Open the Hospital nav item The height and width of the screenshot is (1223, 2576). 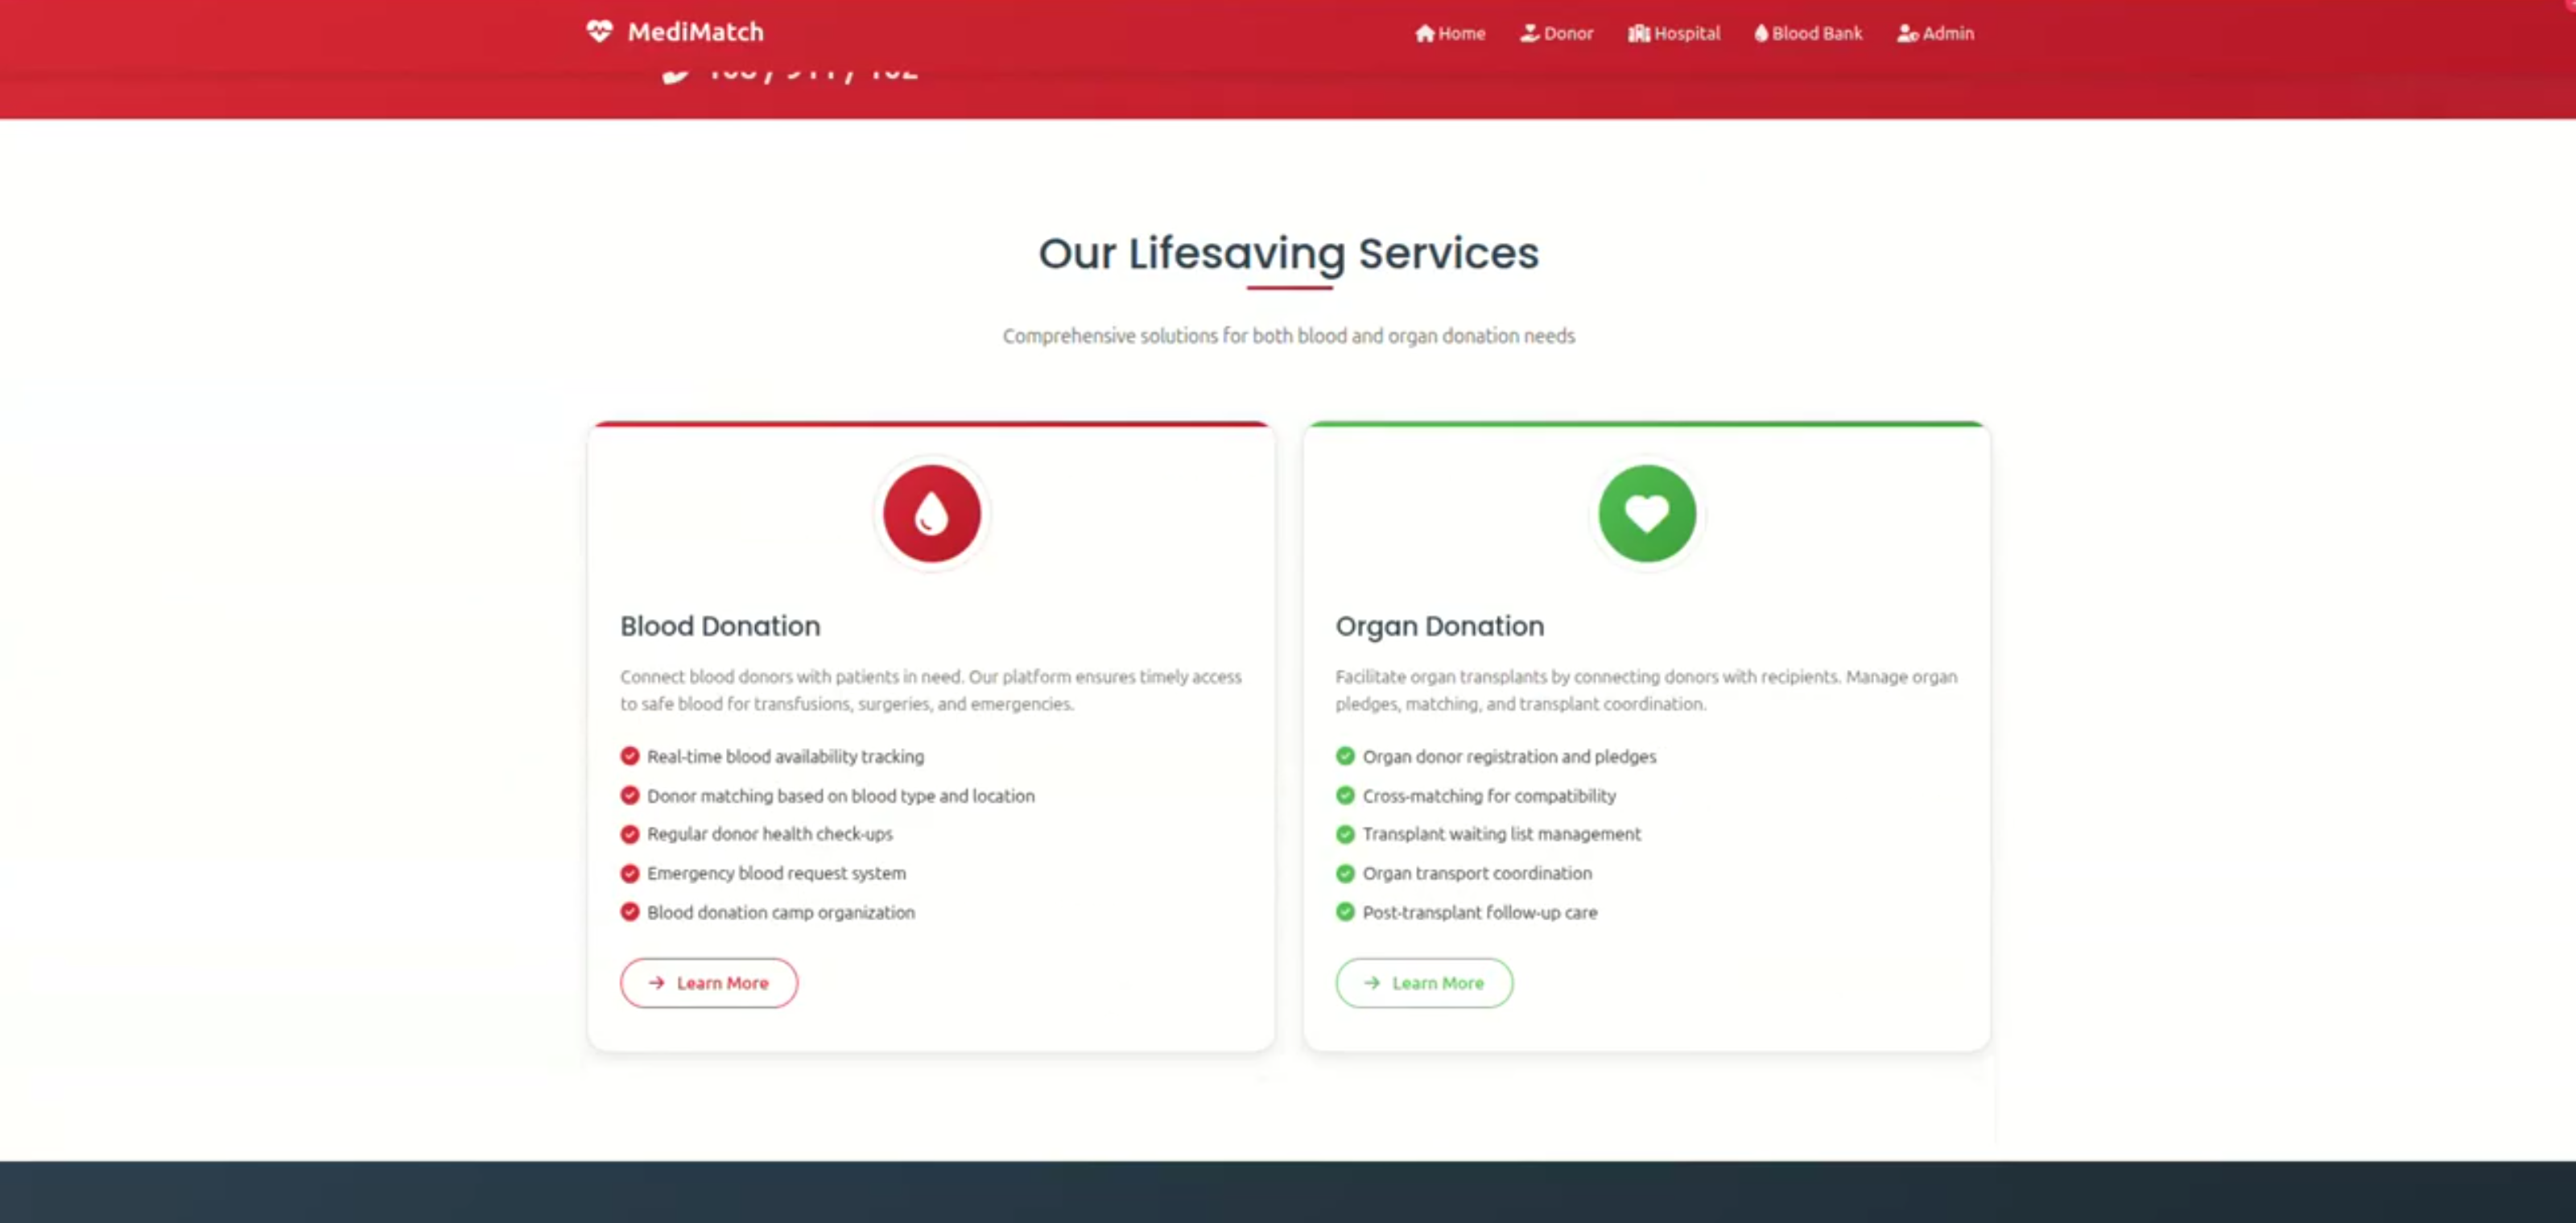(1674, 33)
